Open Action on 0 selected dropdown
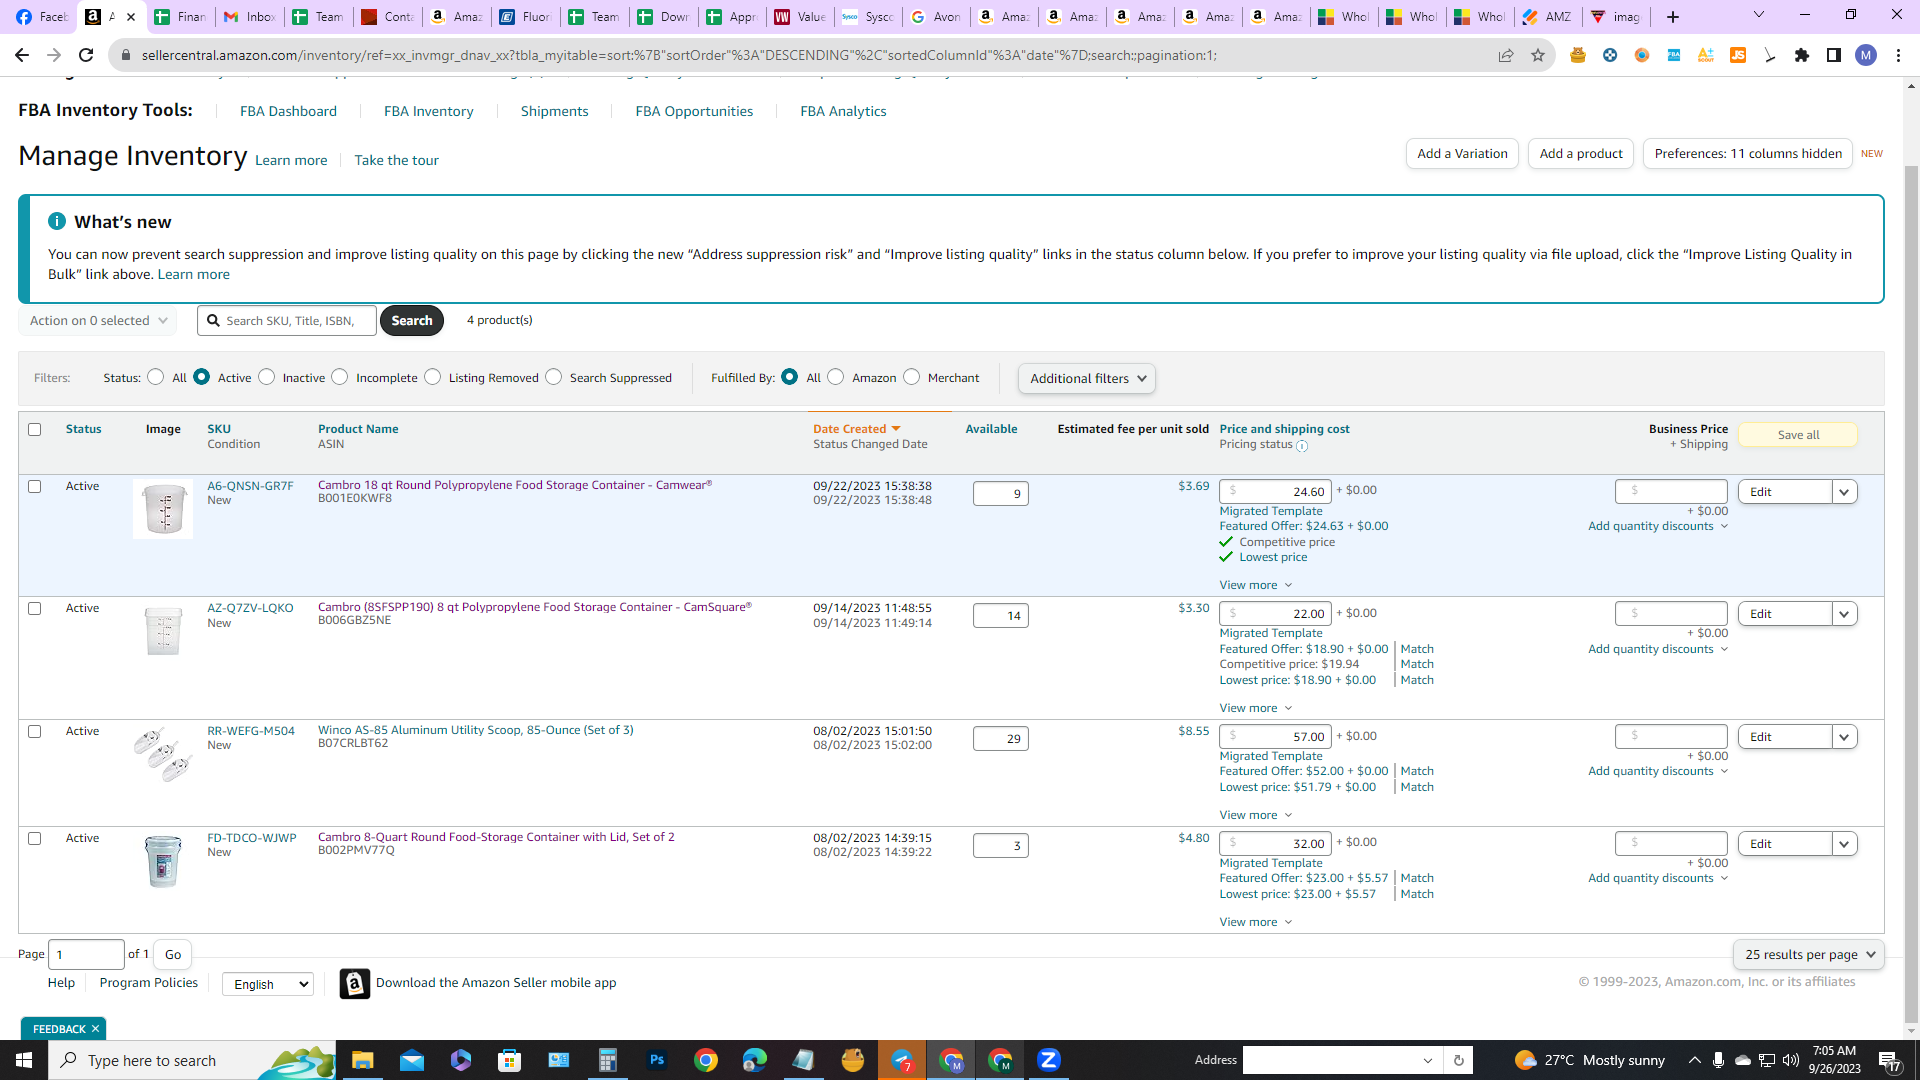 point(97,320)
